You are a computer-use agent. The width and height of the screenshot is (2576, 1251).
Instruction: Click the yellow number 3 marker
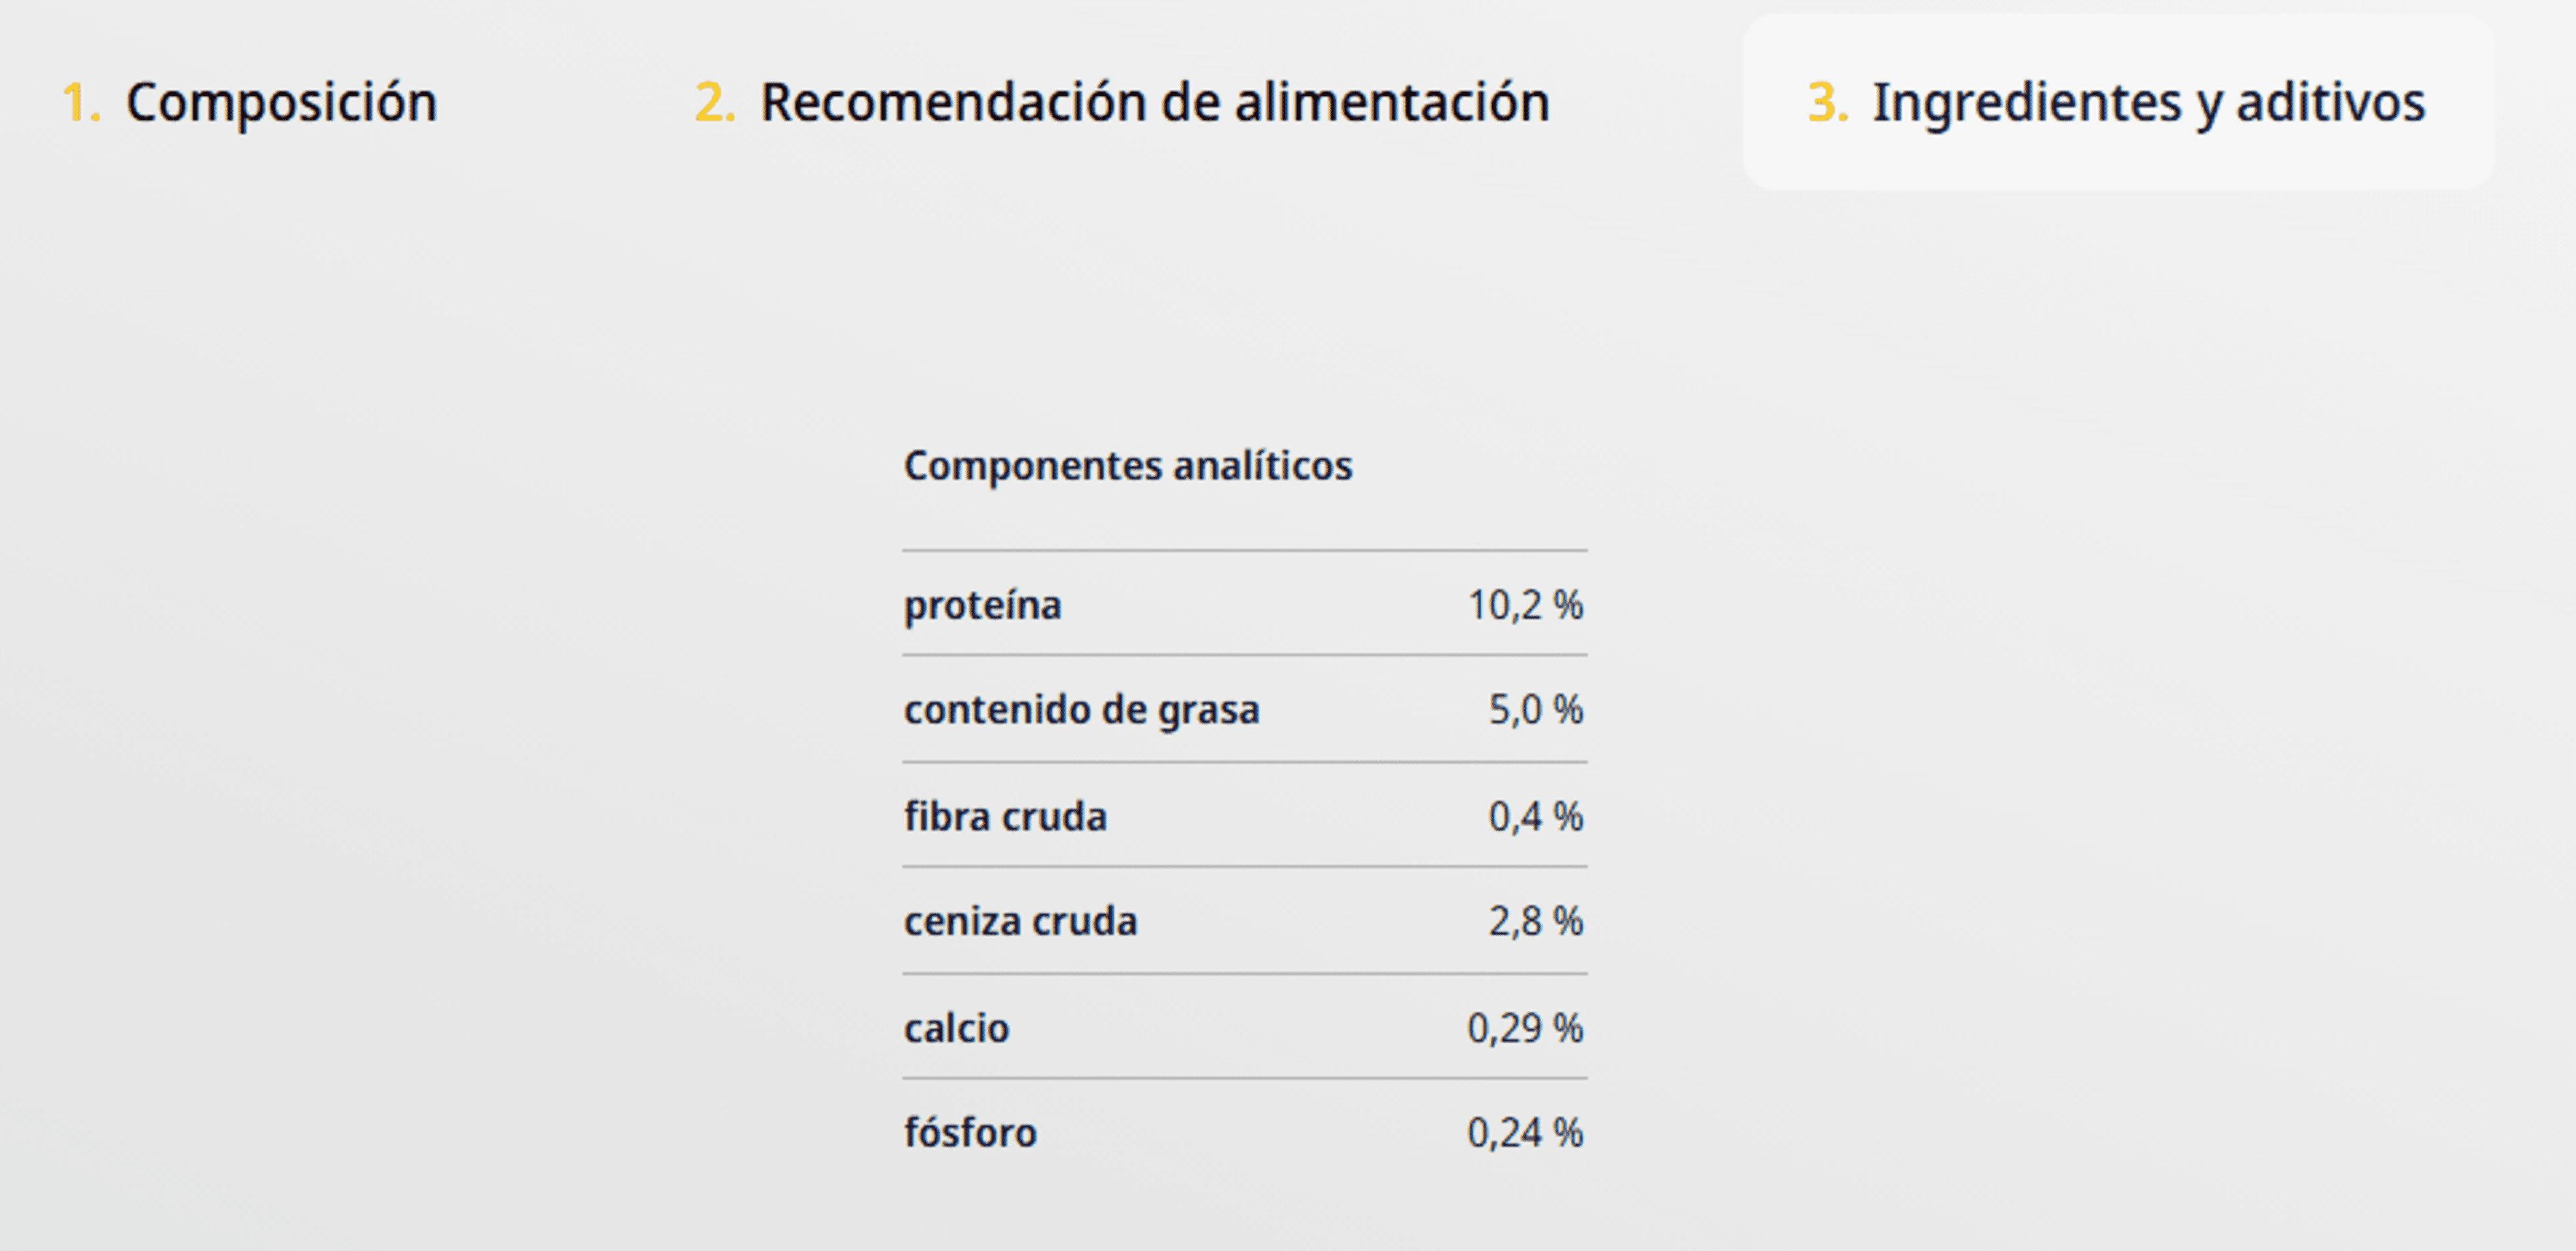pyautogui.click(x=1828, y=103)
